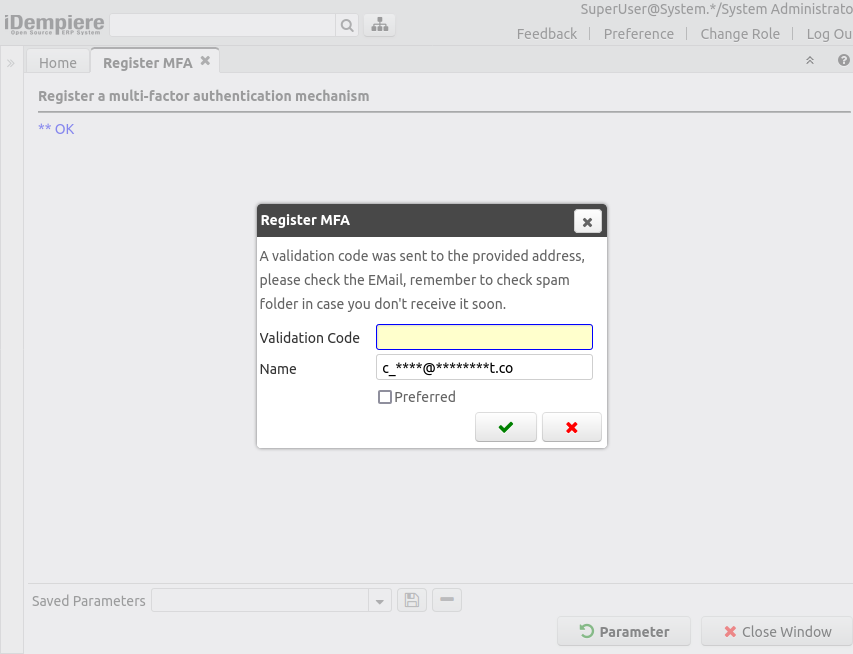Click the help question mark icon

pos(843,61)
